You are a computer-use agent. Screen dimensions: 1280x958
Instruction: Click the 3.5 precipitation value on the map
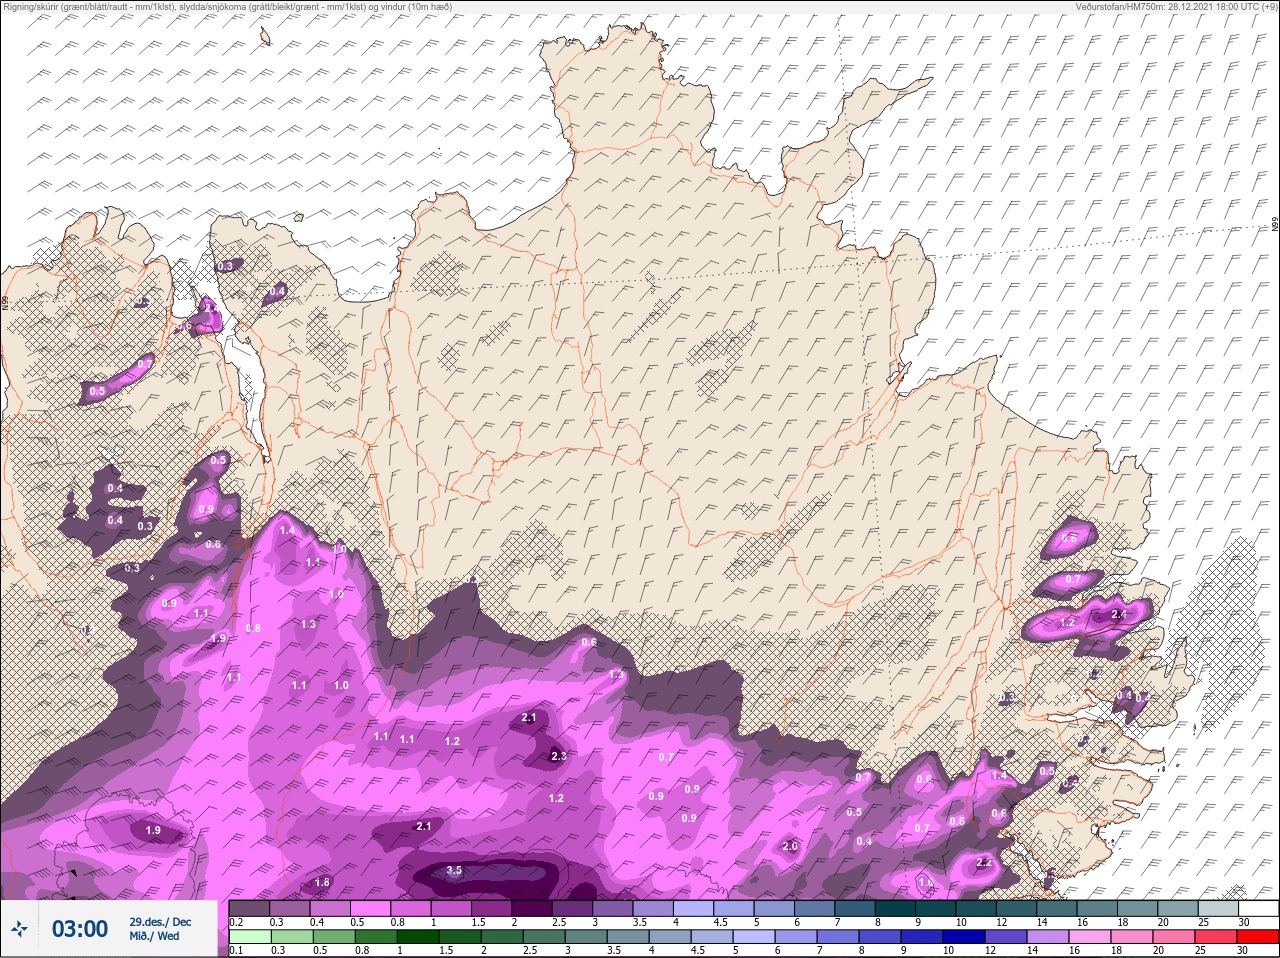click(454, 871)
